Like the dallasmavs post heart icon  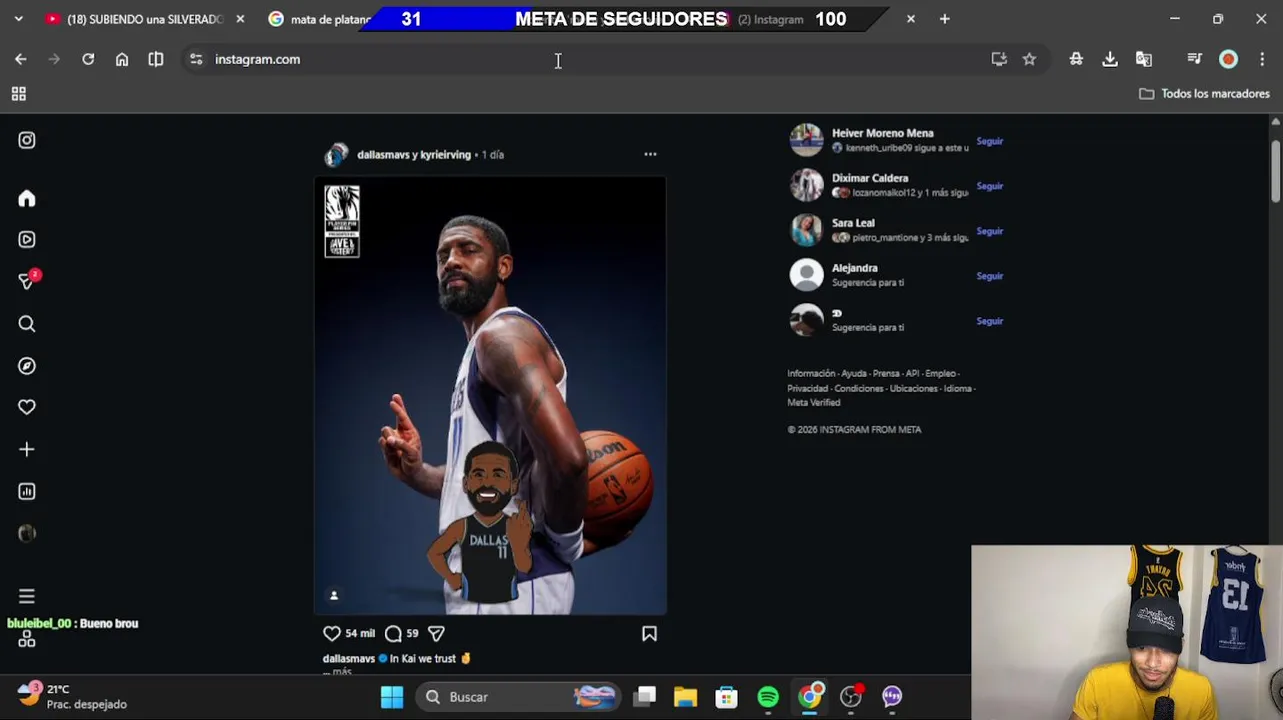click(x=332, y=634)
